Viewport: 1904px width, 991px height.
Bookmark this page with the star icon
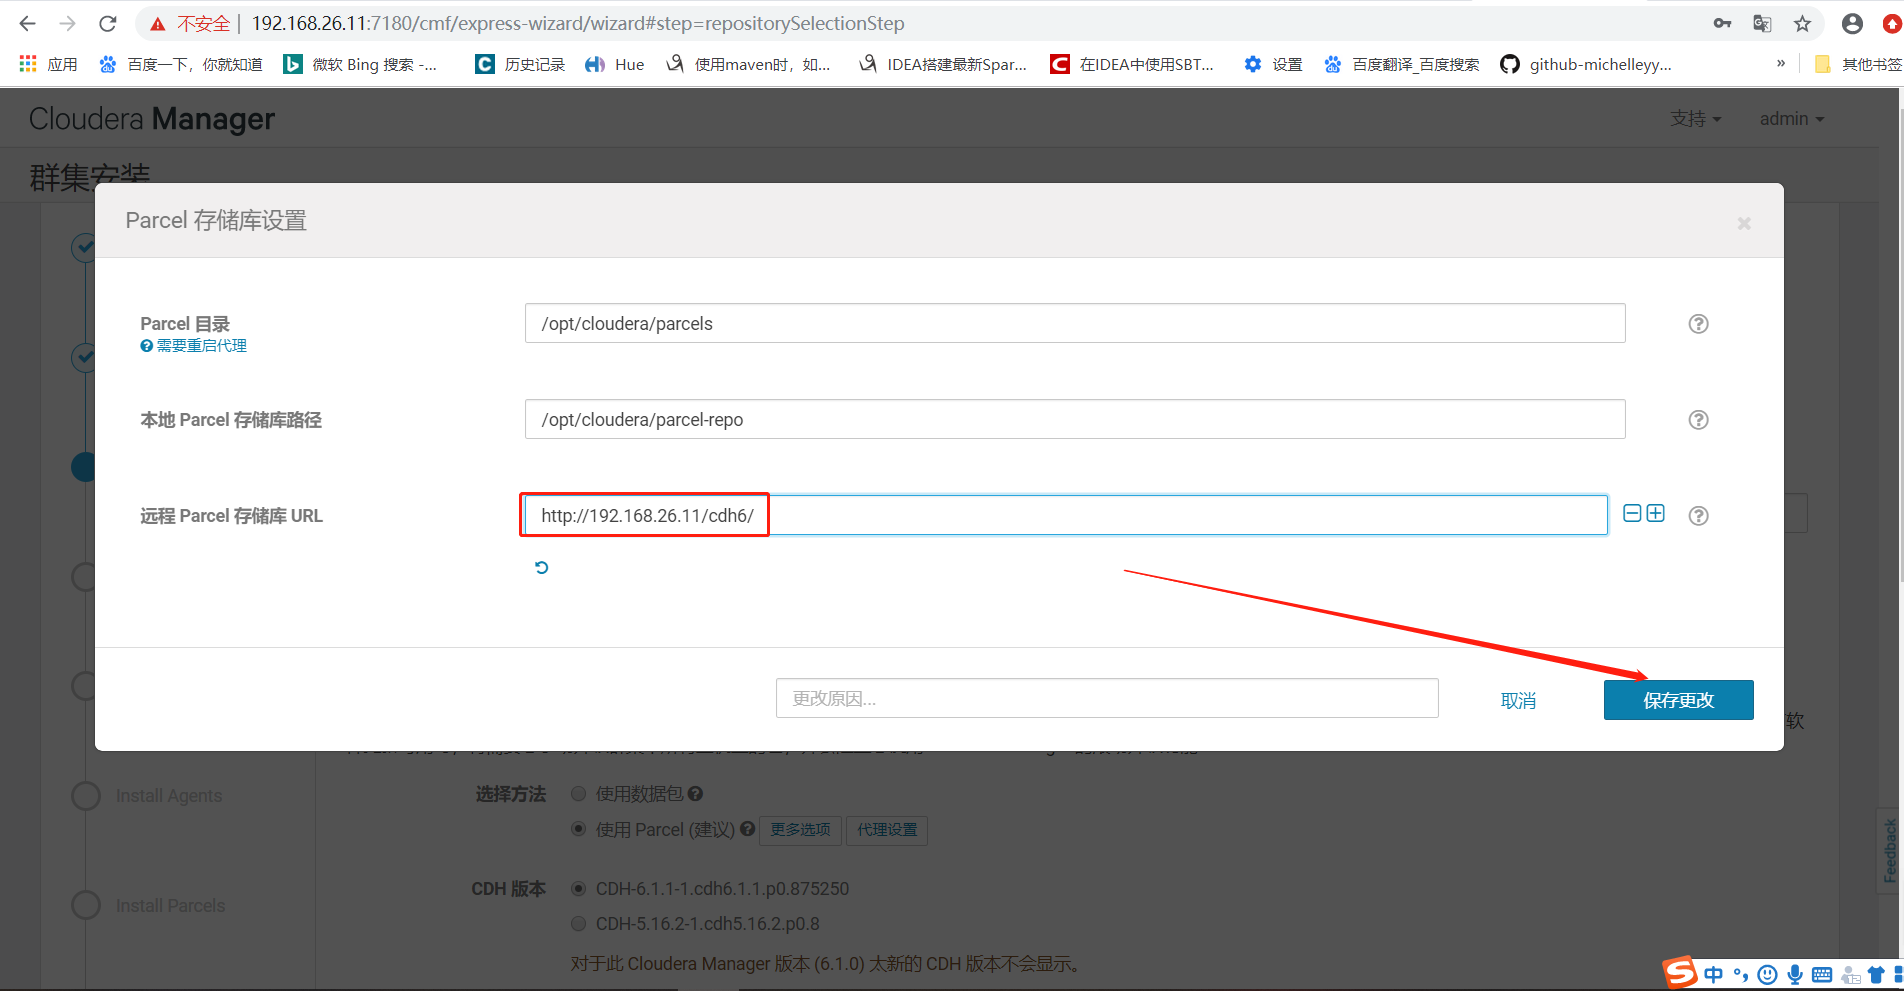point(1802,23)
